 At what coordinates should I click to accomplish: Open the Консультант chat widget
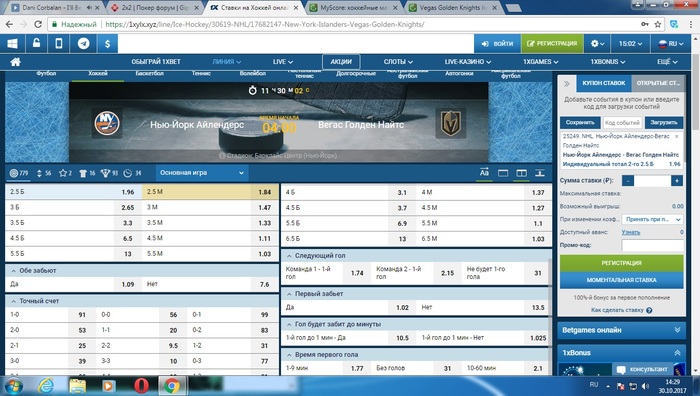pos(643,369)
